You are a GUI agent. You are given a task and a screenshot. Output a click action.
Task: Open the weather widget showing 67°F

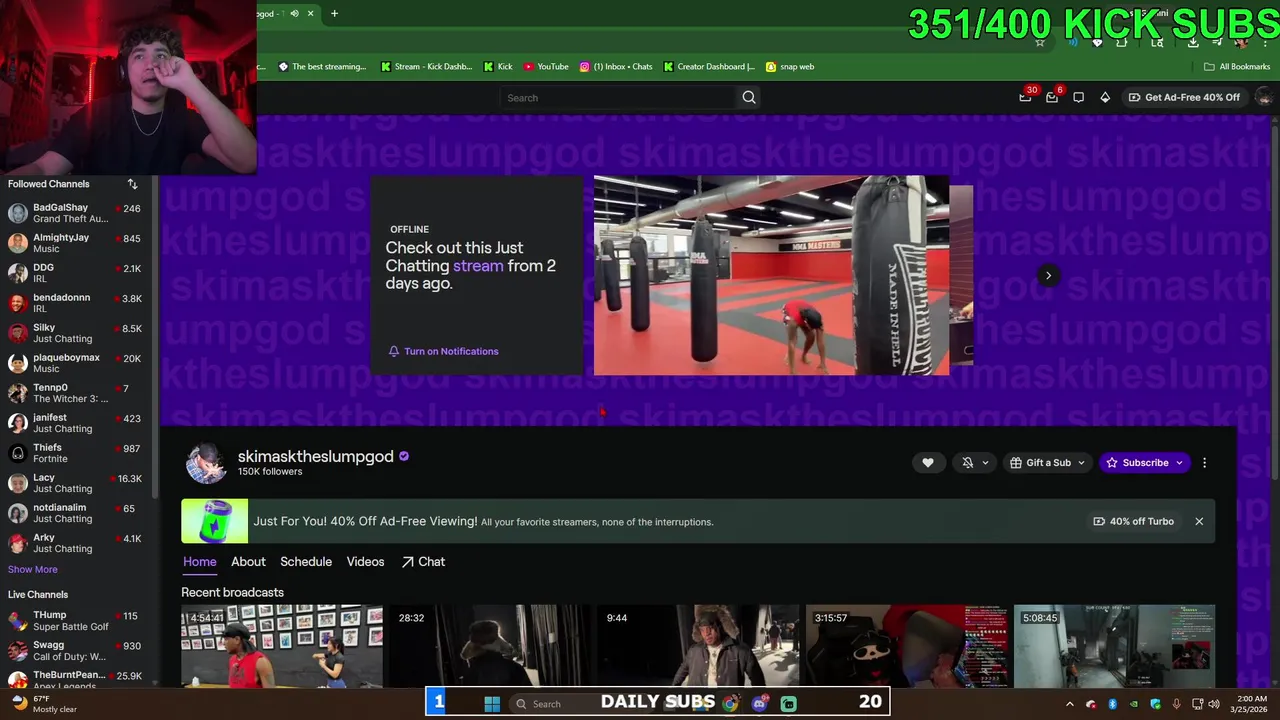pyautogui.click(x=42, y=704)
